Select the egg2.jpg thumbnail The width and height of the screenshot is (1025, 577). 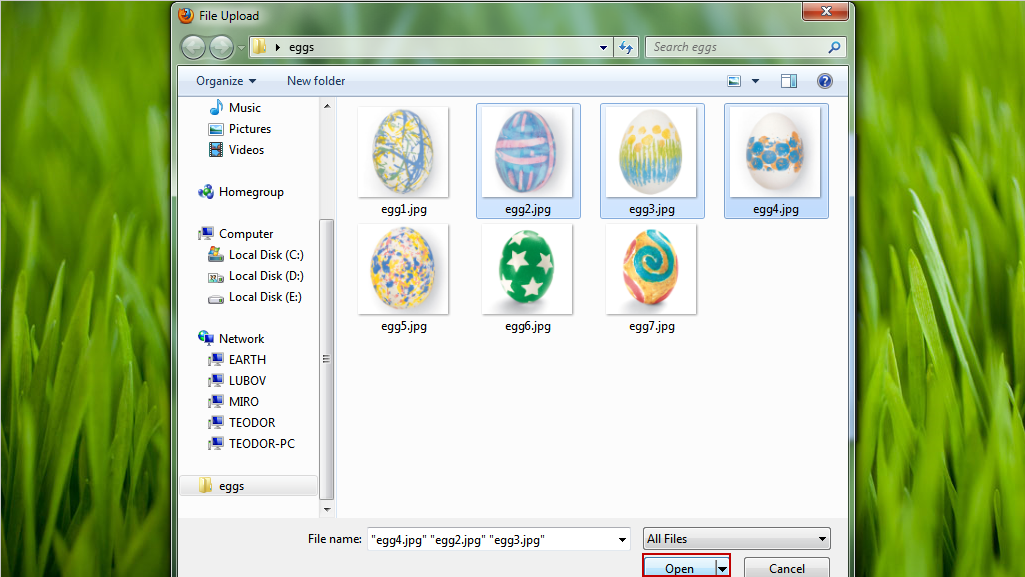pos(527,152)
